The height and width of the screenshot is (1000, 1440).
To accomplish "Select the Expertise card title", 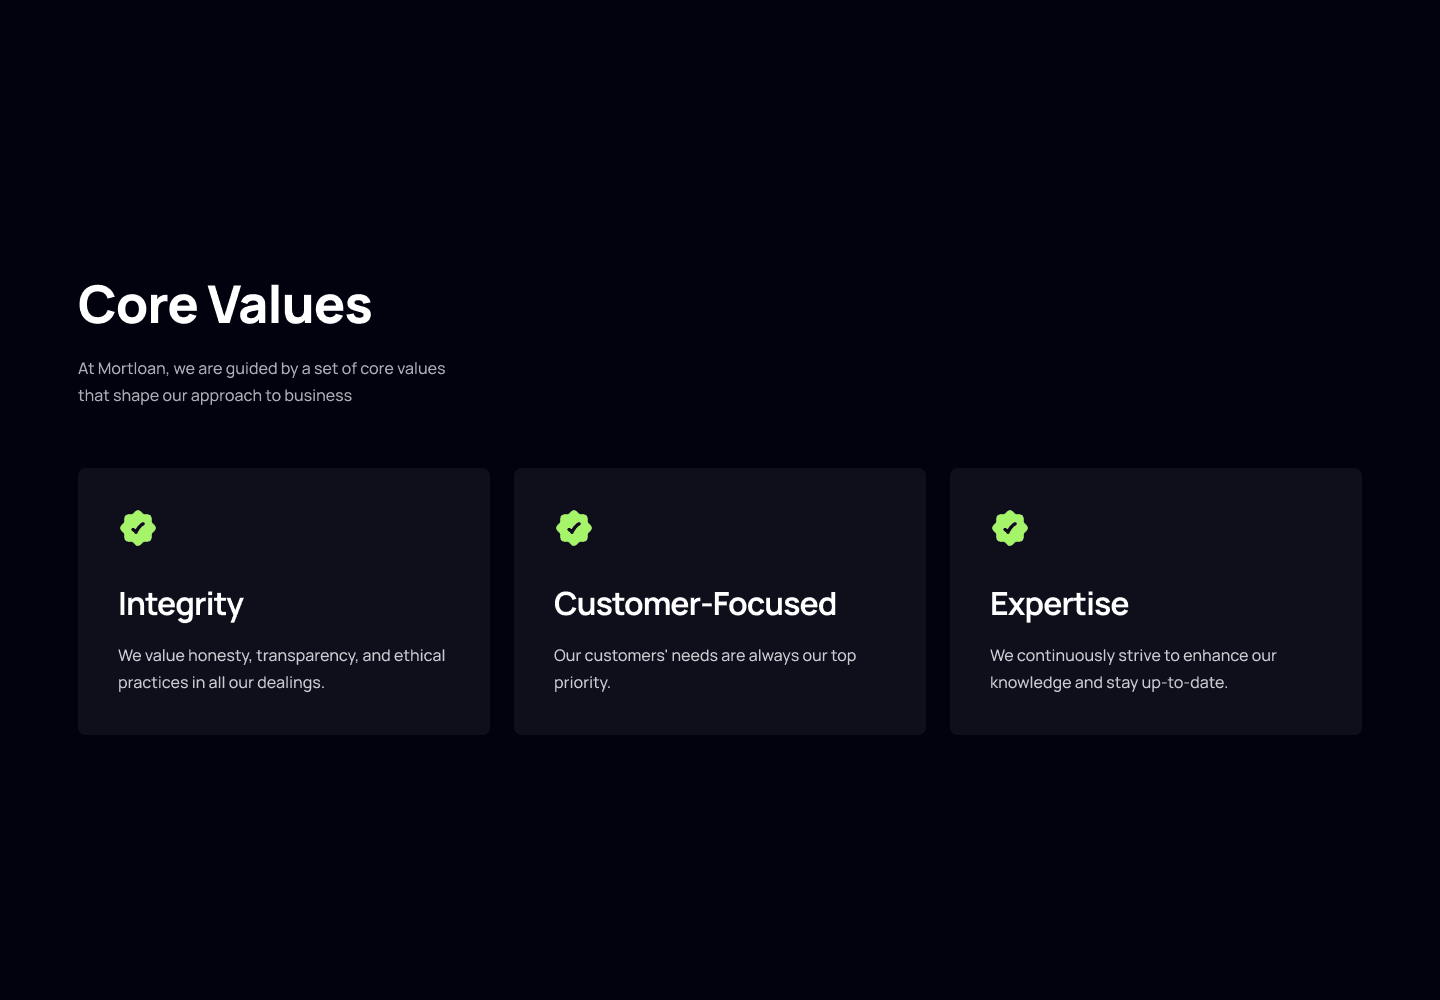I will 1059,604.
